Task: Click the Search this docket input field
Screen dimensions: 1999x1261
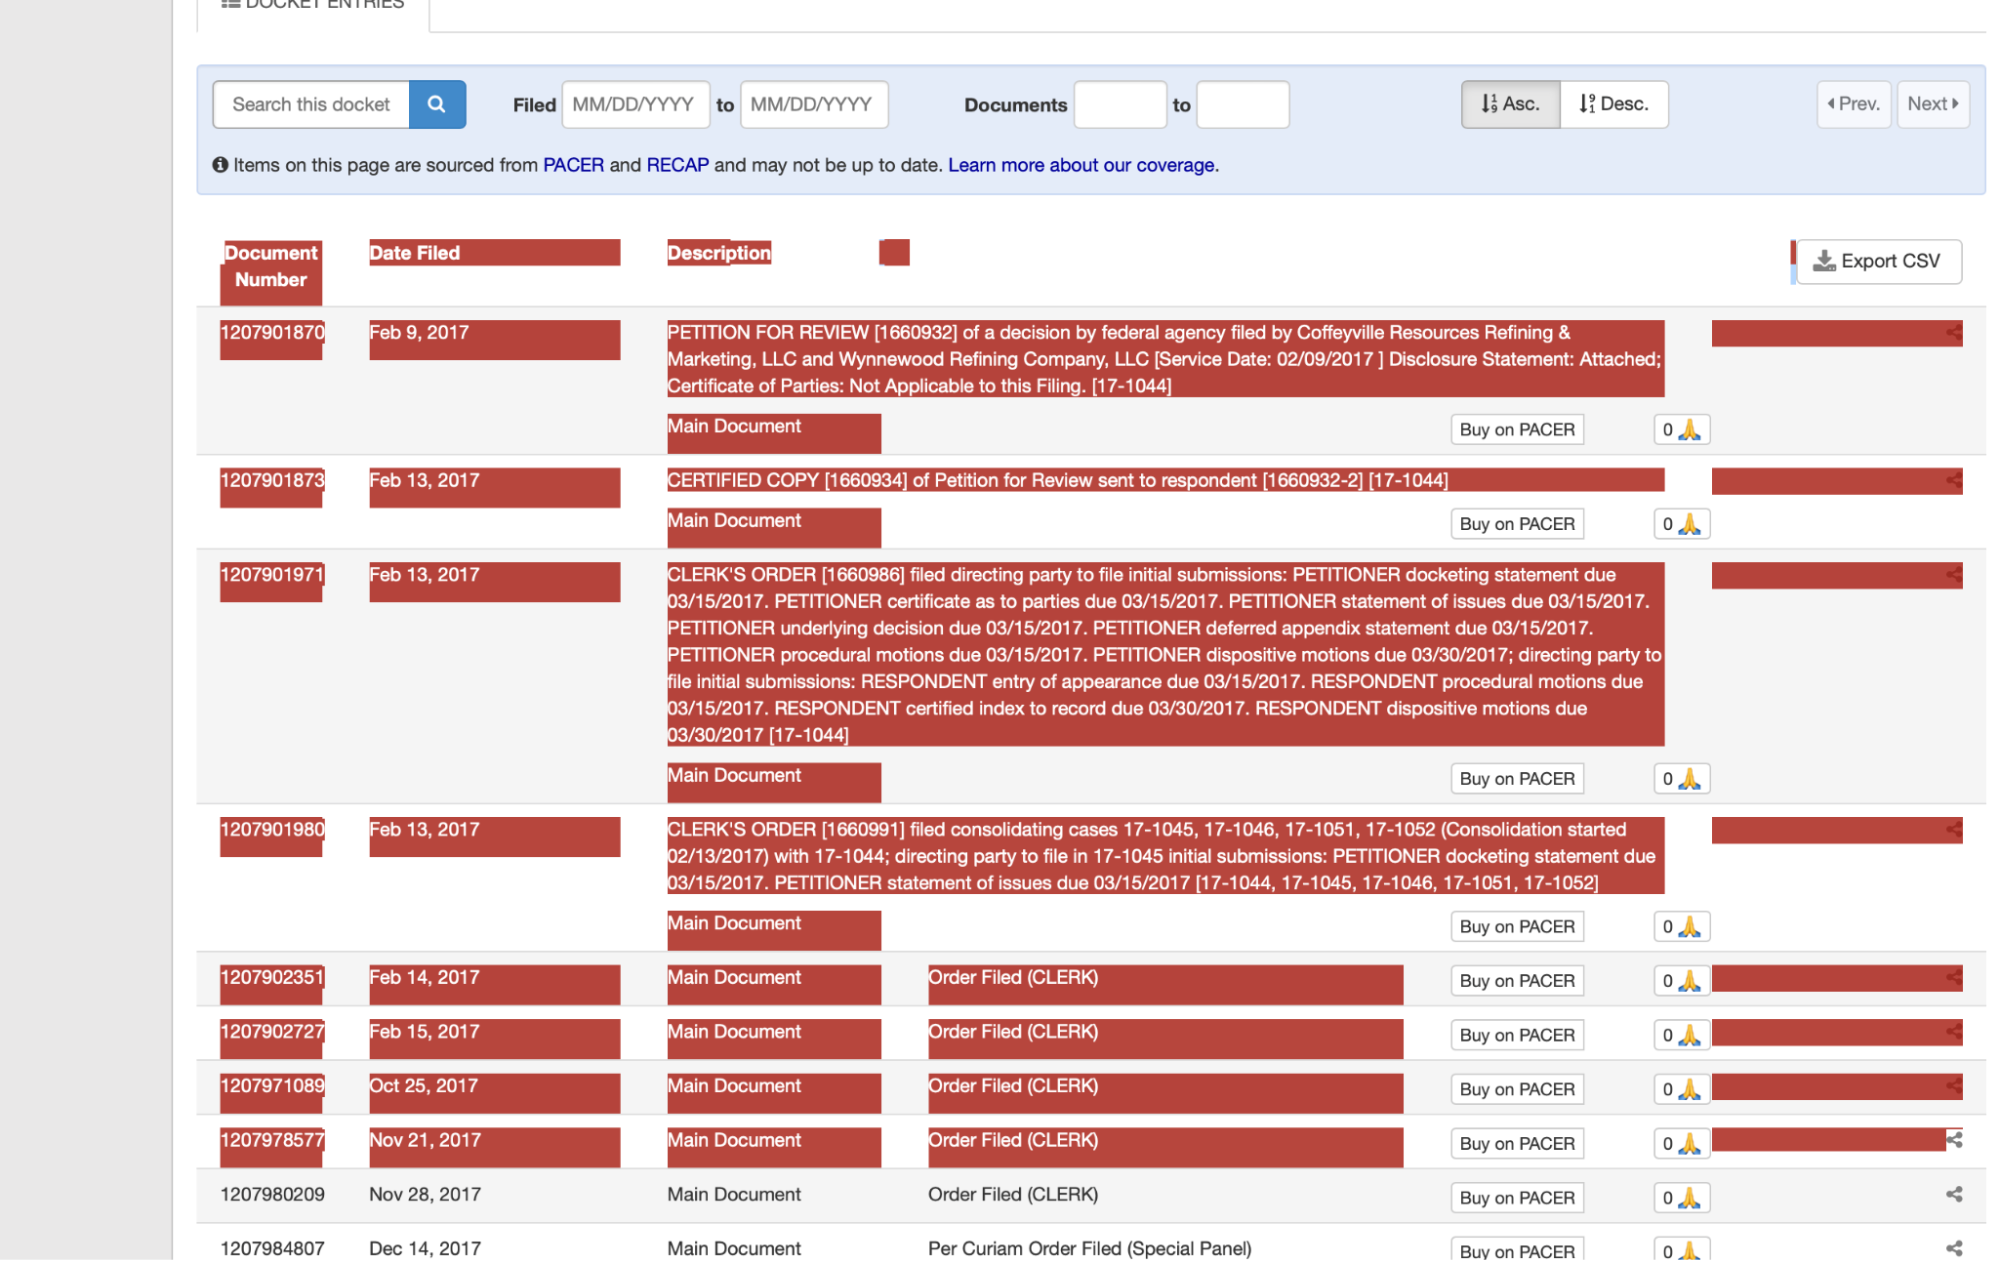Action: coord(311,104)
